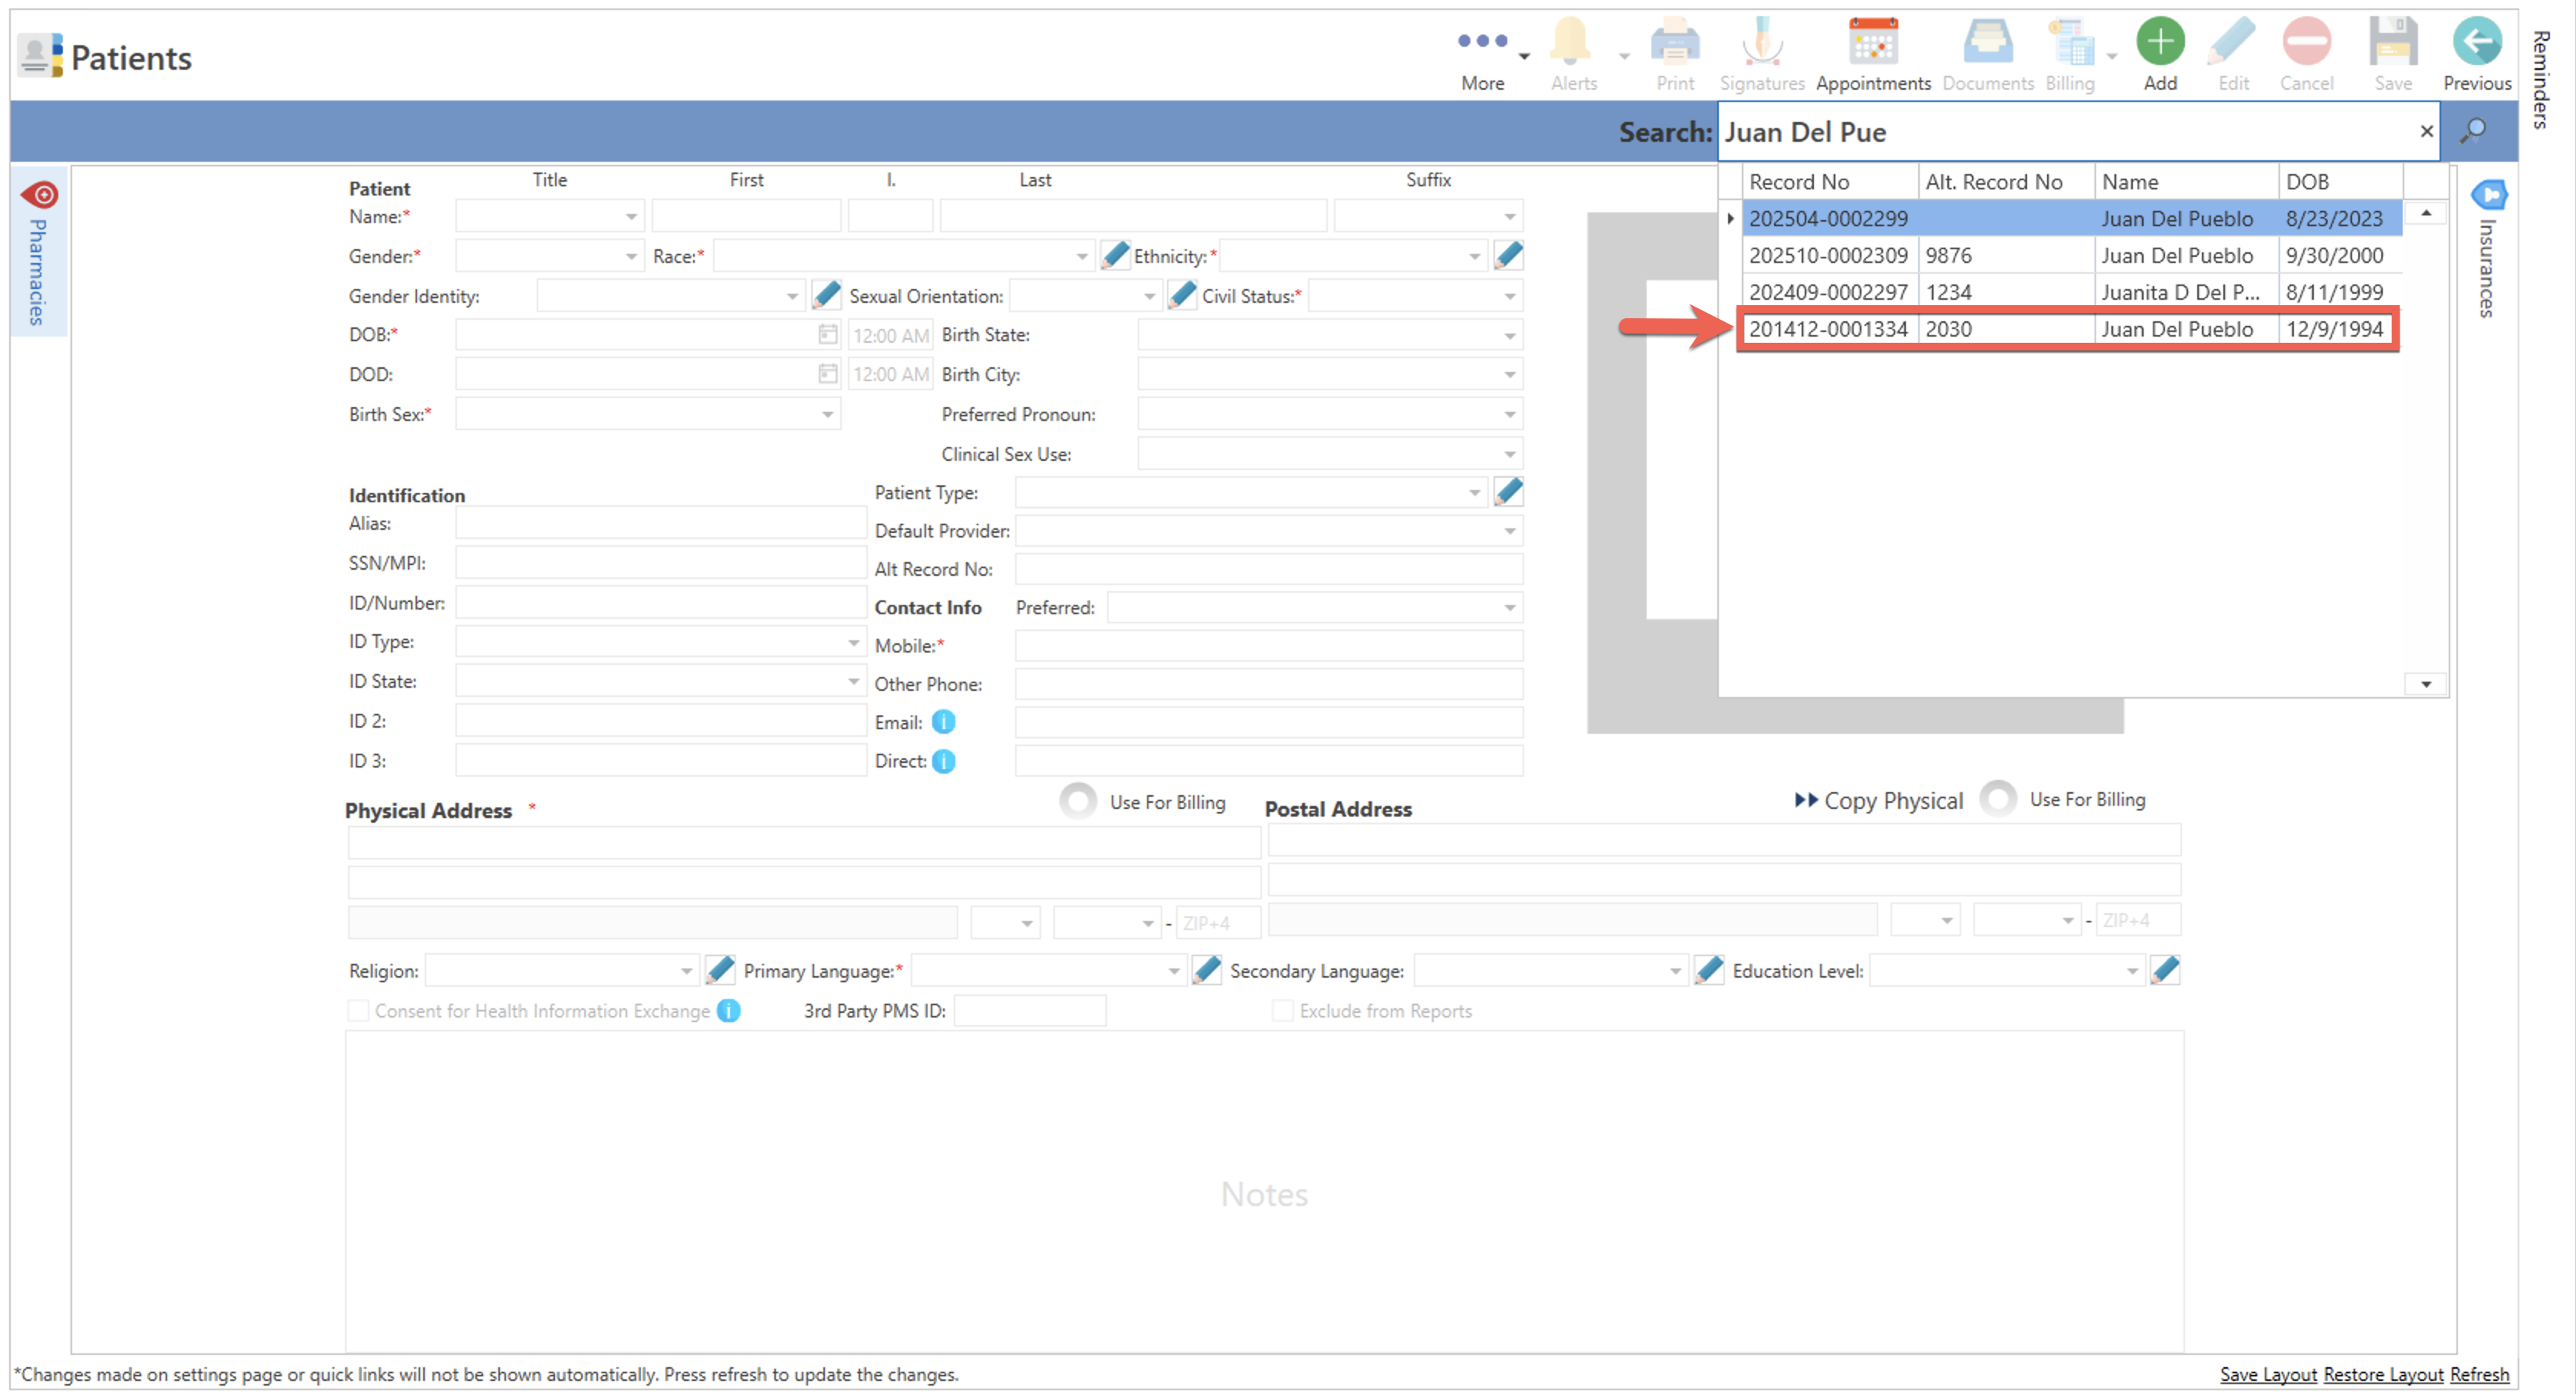Expand the Gender dropdown
The width and height of the screenshot is (2576, 1394).
(631, 256)
